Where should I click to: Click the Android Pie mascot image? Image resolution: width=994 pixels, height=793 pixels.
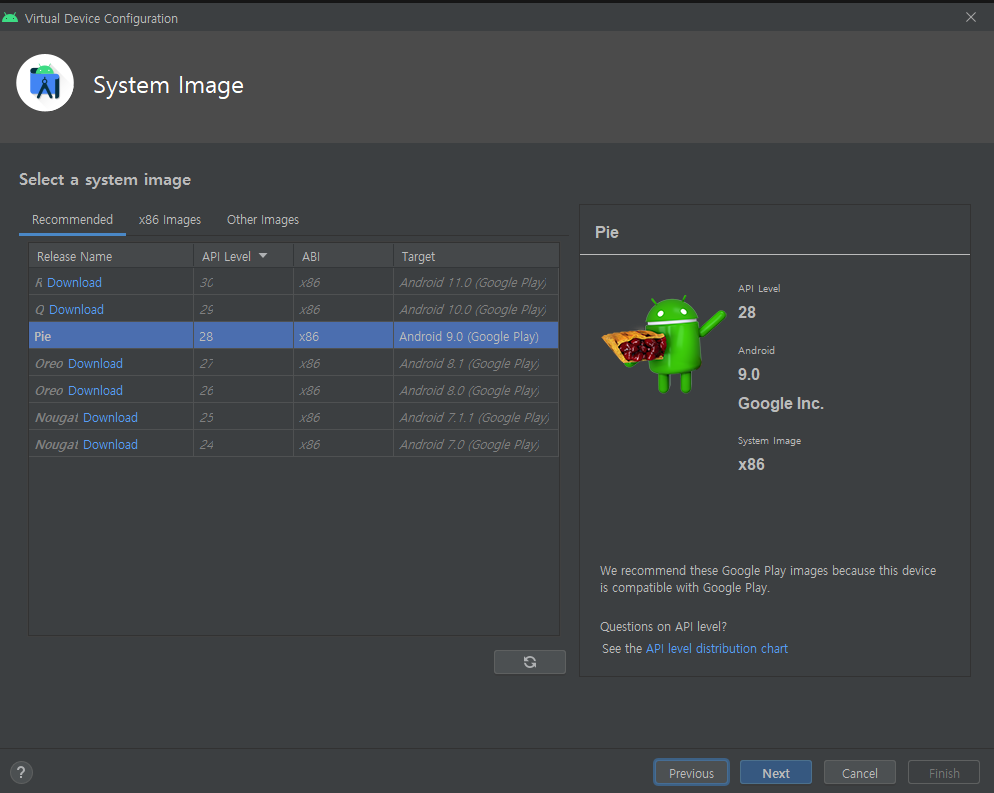663,343
